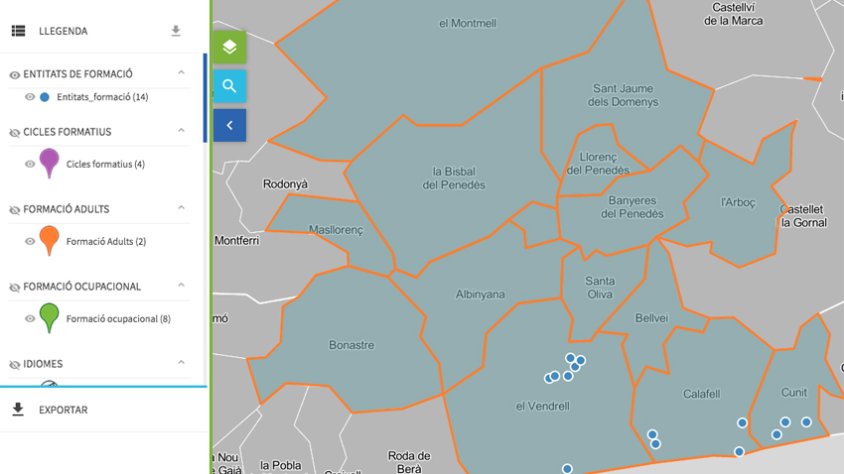Select the Cicles formatius (4) label
844x474 pixels.
106,164
